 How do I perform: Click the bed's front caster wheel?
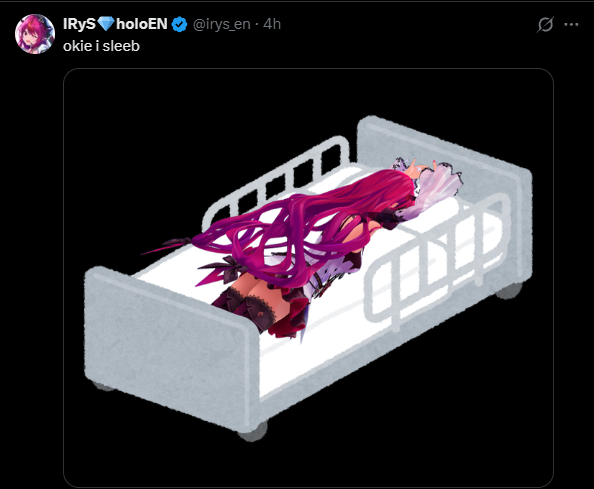coord(254,432)
